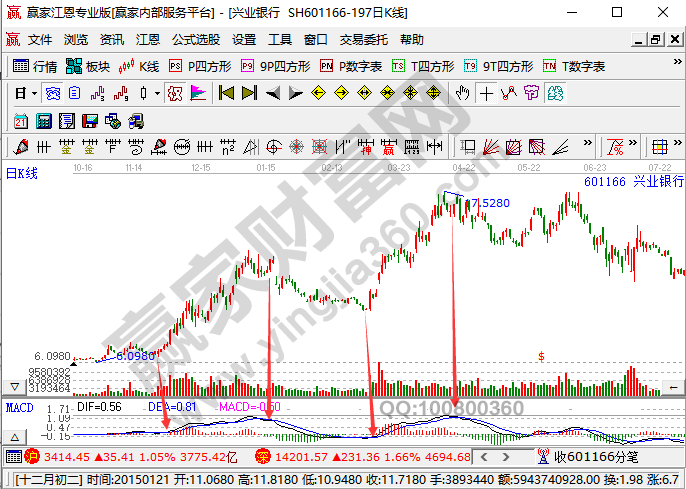Jump to first bar with green arrow
The width and height of the screenshot is (686, 489).
coord(226,93)
